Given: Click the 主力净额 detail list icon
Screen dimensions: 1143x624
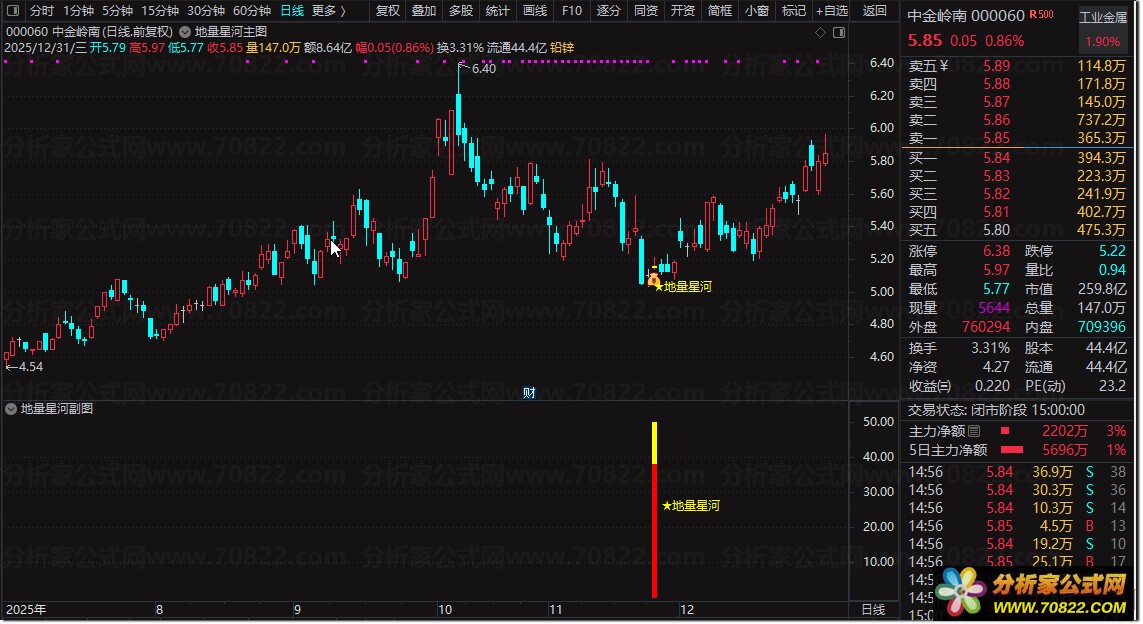Looking at the screenshot, I should 975,432.
